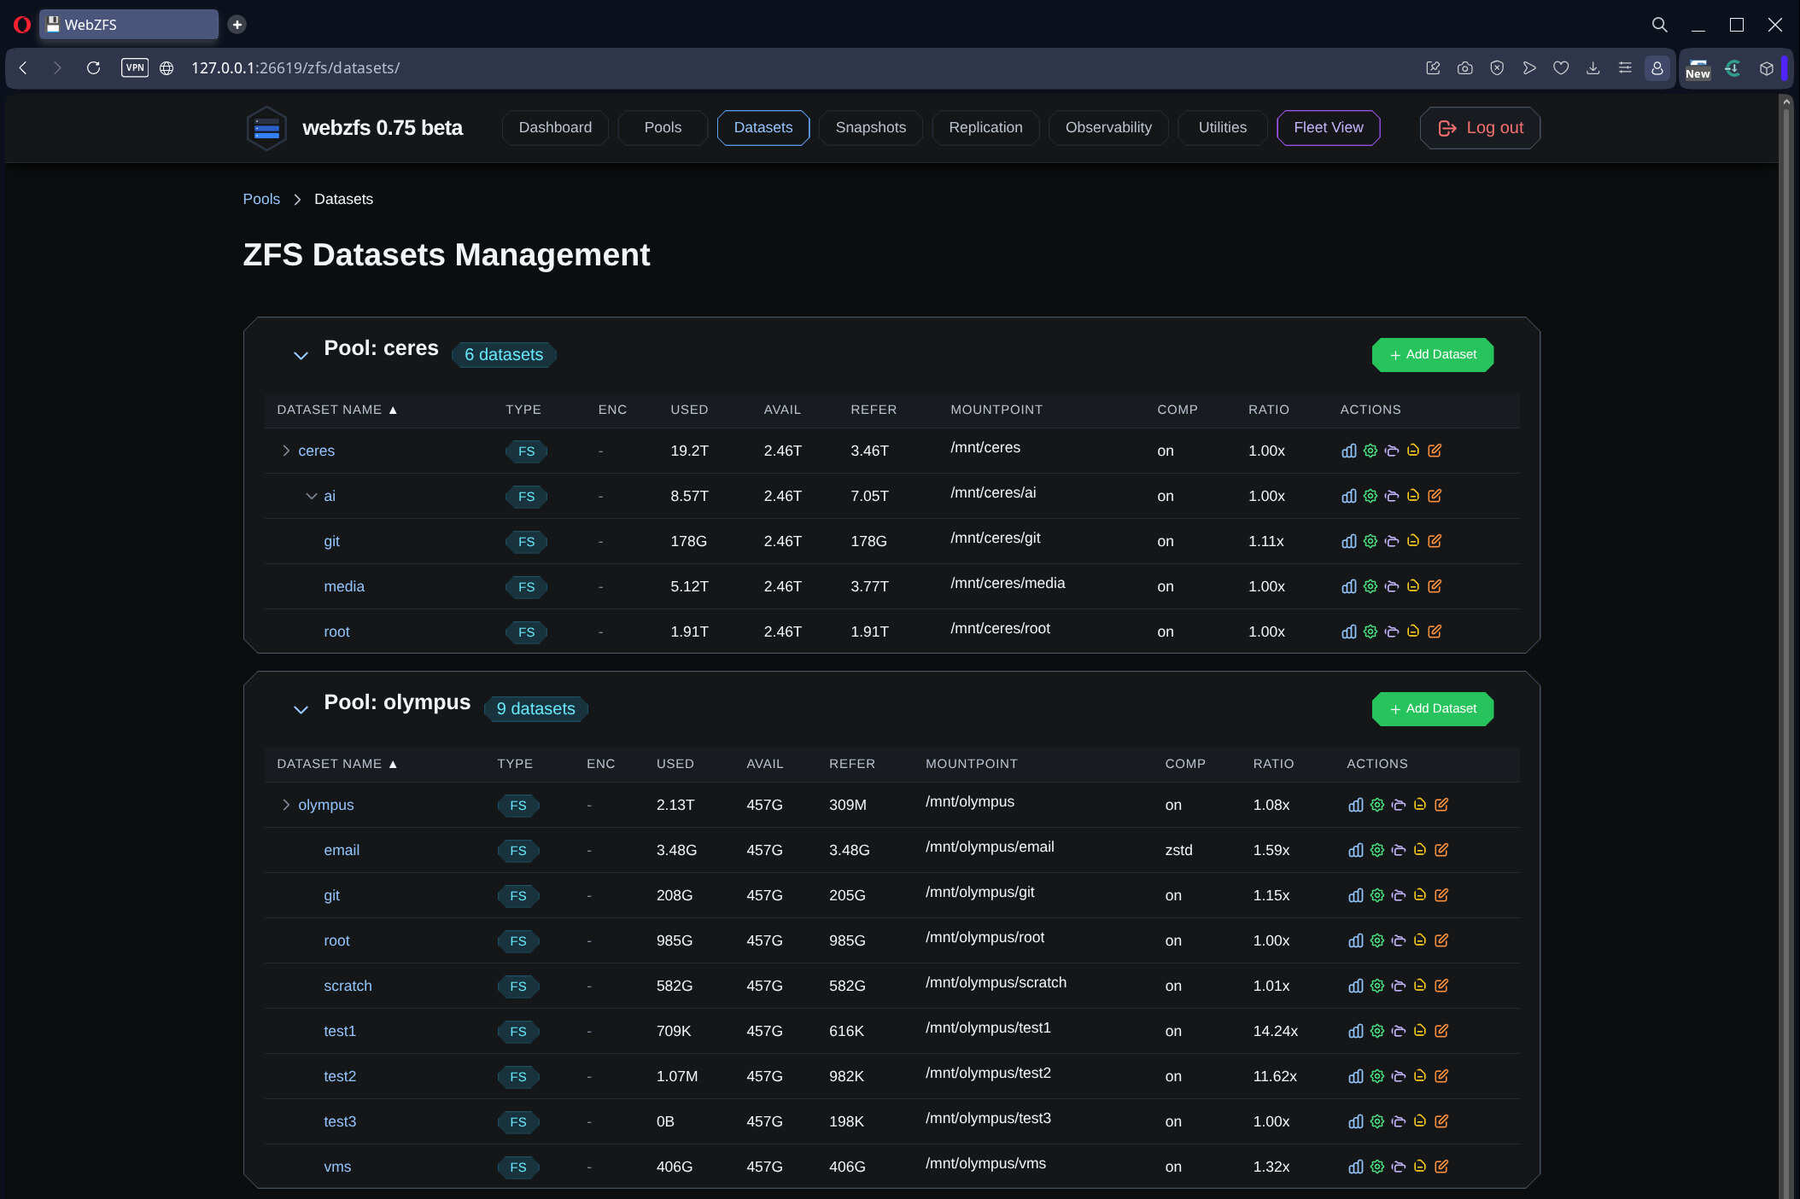Switch to the Pools nav tab
The image size is (1800, 1199).
pos(662,128)
